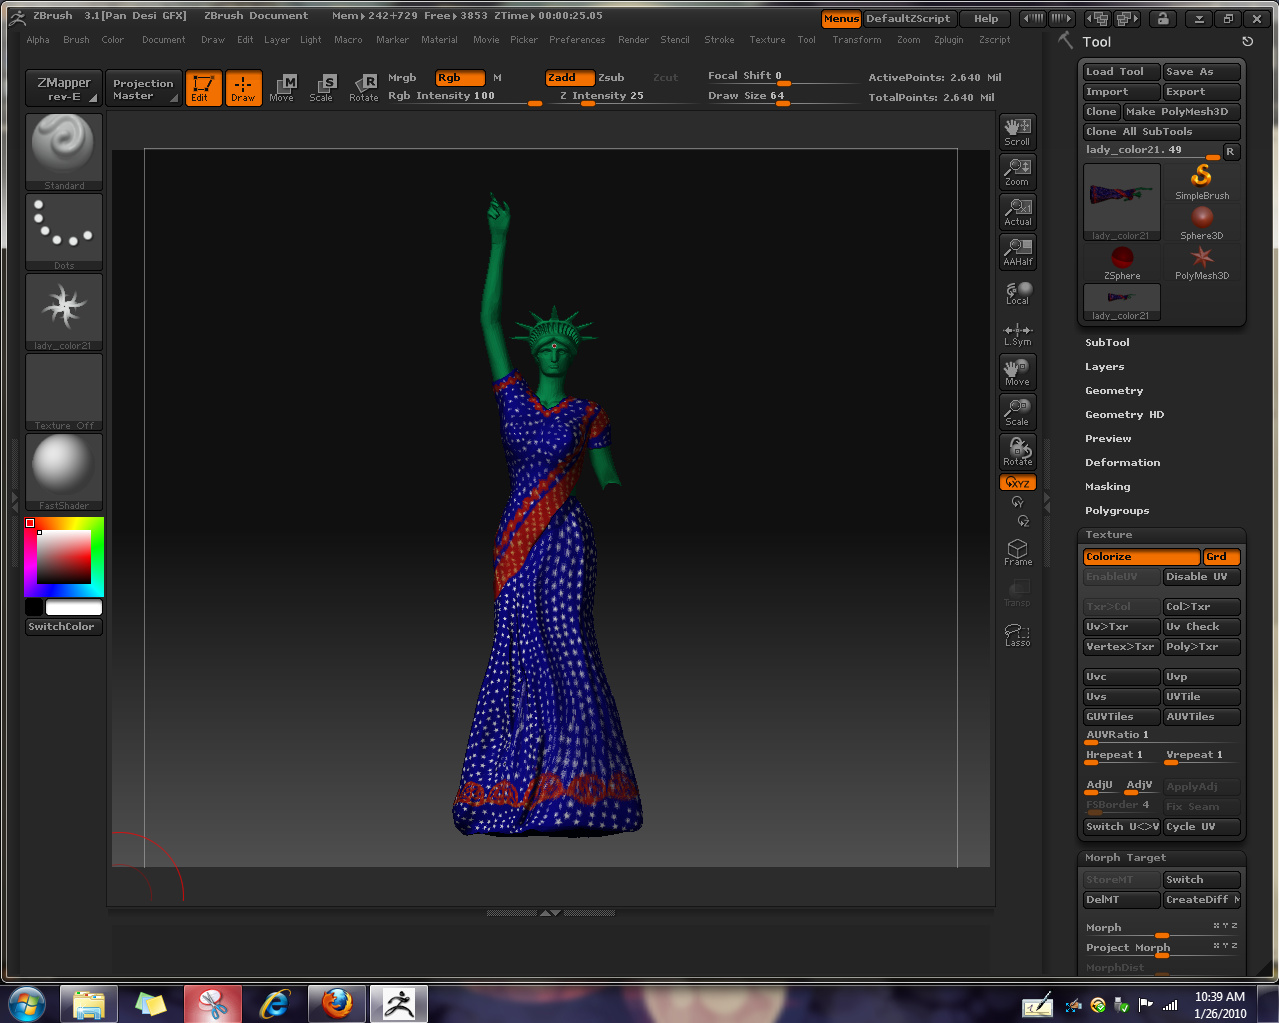Select the Lasso selection icon
Screen dimensions: 1279x1023
coord(1017,635)
